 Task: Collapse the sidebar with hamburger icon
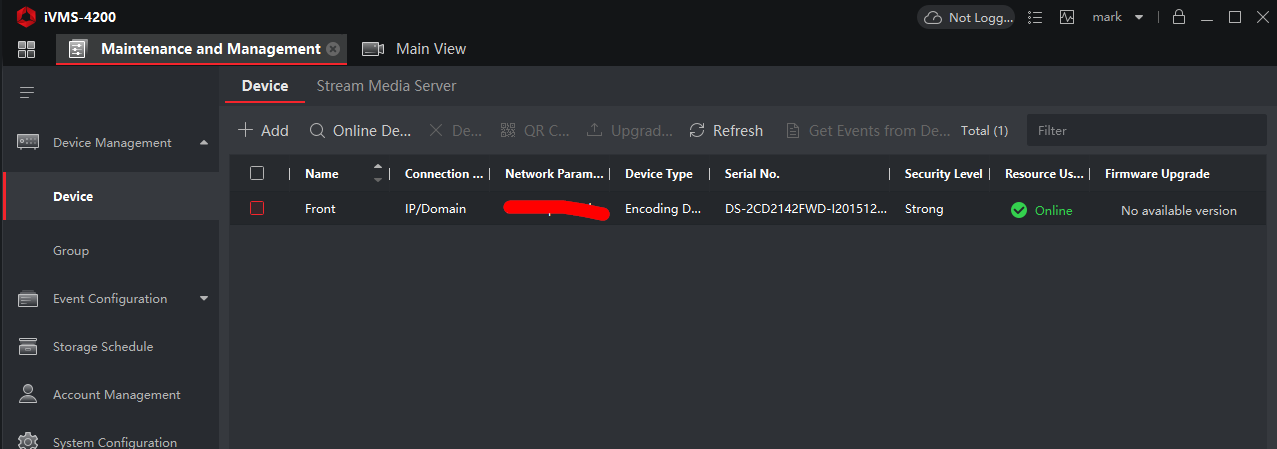point(27,93)
